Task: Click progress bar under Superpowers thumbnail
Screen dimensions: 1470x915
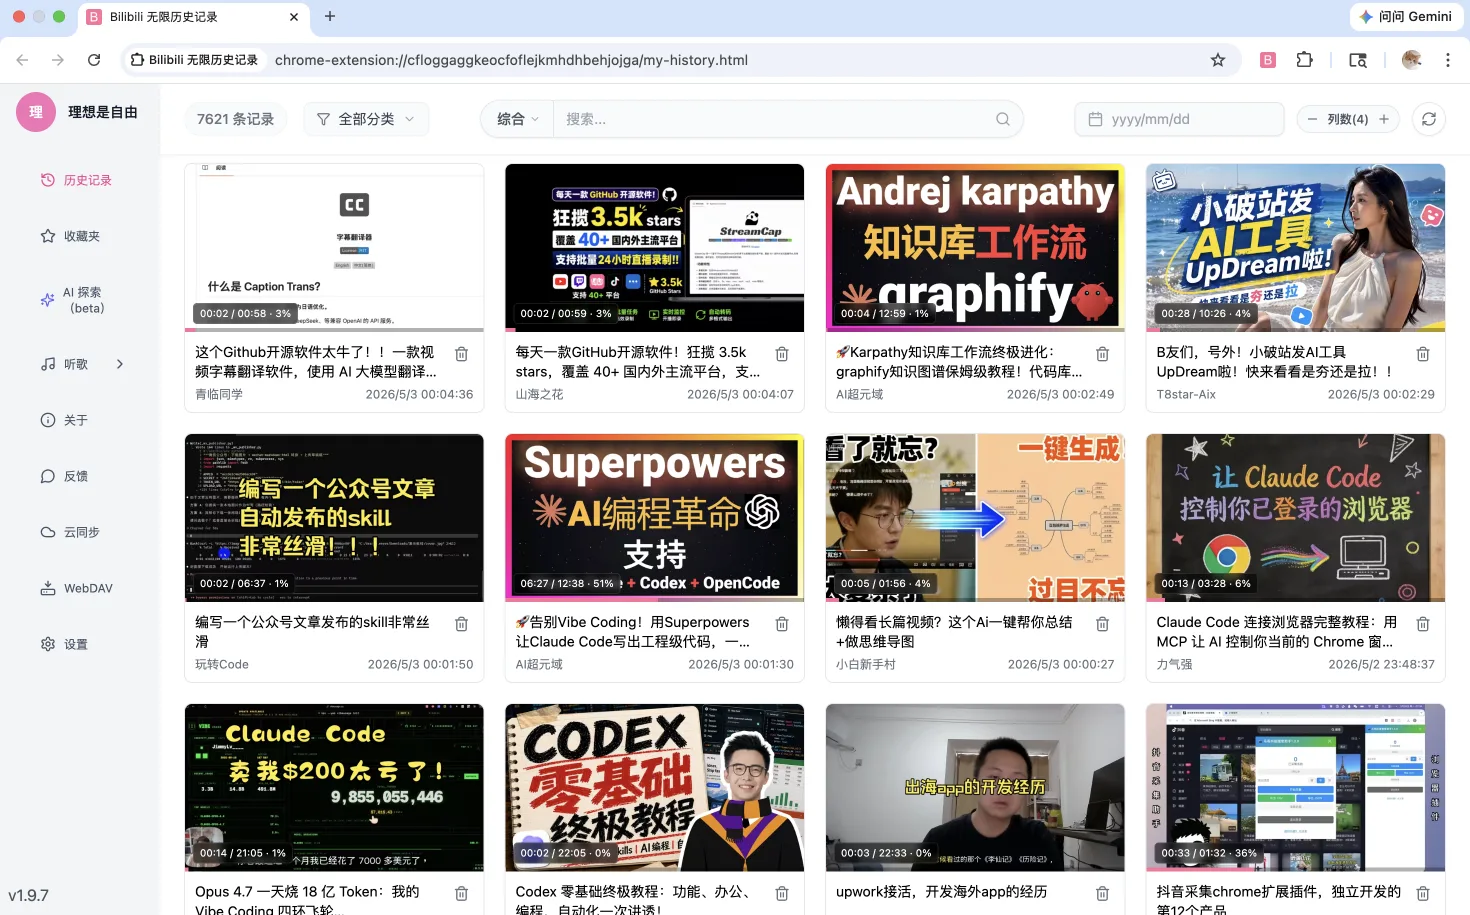Action: tap(655, 600)
